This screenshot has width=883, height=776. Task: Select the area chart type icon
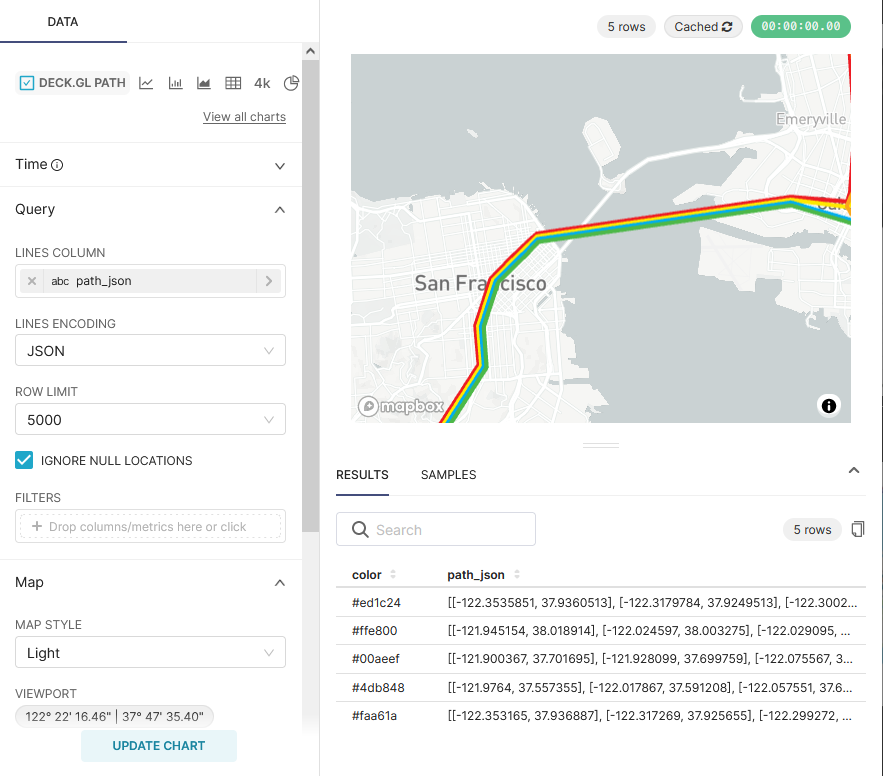tap(204, 83)
